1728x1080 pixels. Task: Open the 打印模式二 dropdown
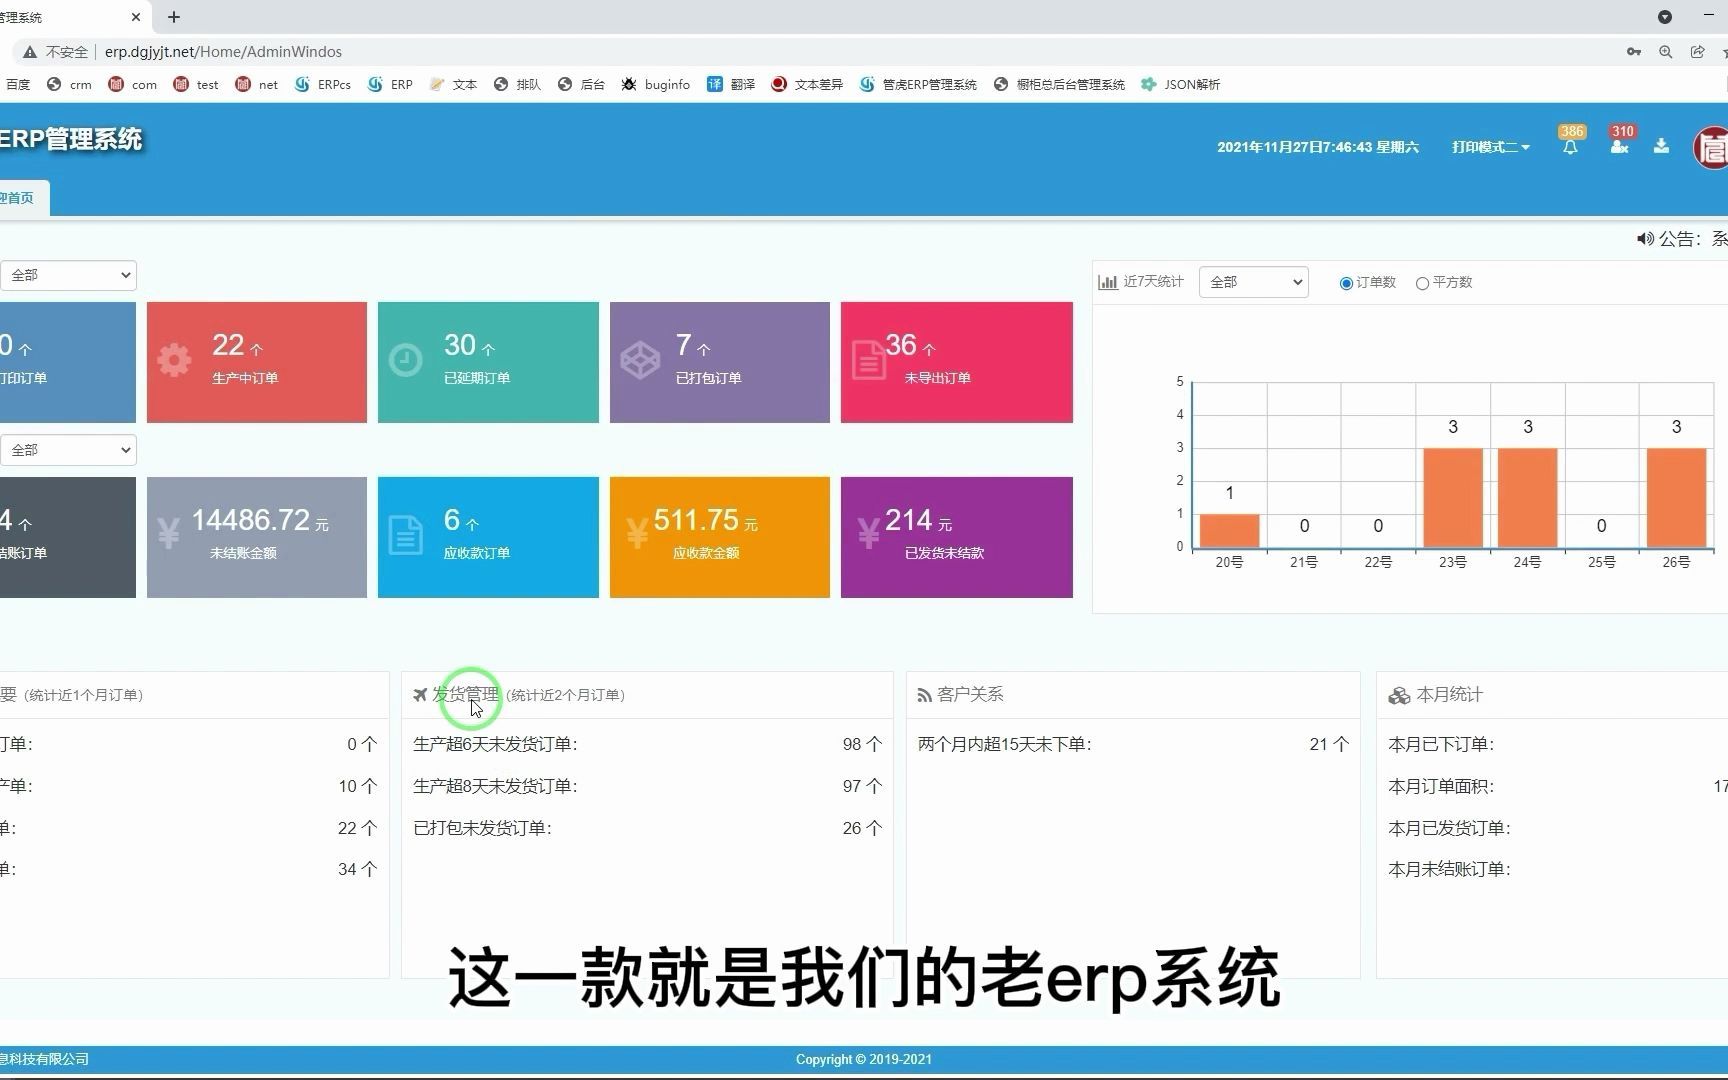pos(1491,147)
